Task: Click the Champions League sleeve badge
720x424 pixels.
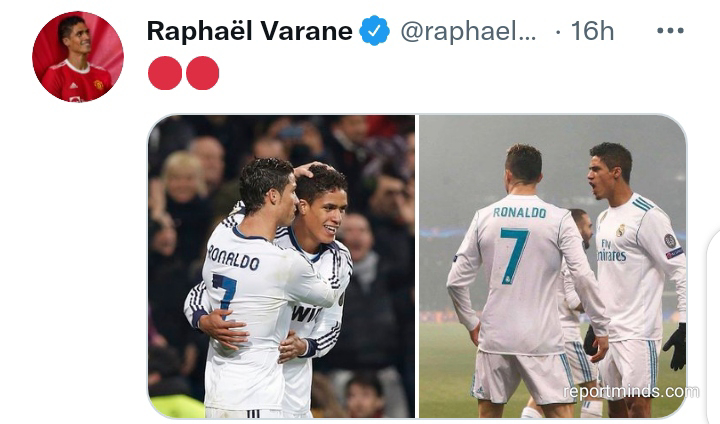Action: point(670,241)
